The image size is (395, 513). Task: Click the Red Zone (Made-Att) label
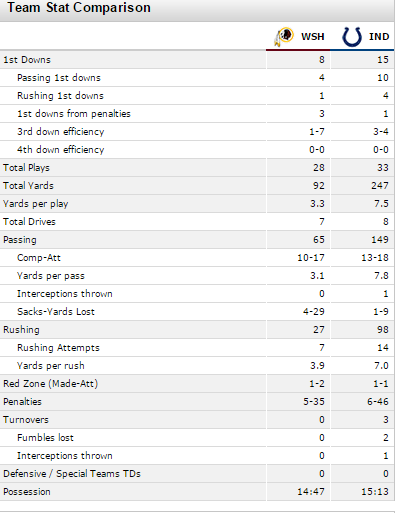pyautogui.click(x=51, y=384)
